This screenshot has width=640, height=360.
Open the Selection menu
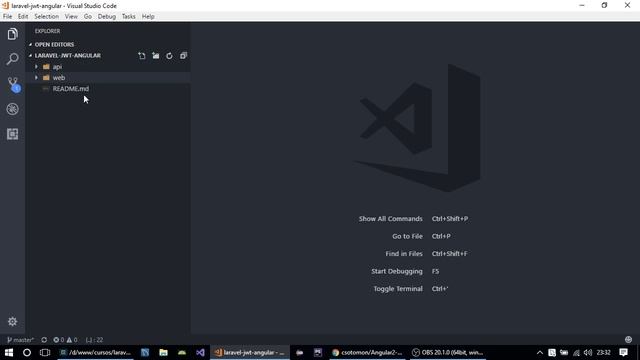click(x=47, y=16)
